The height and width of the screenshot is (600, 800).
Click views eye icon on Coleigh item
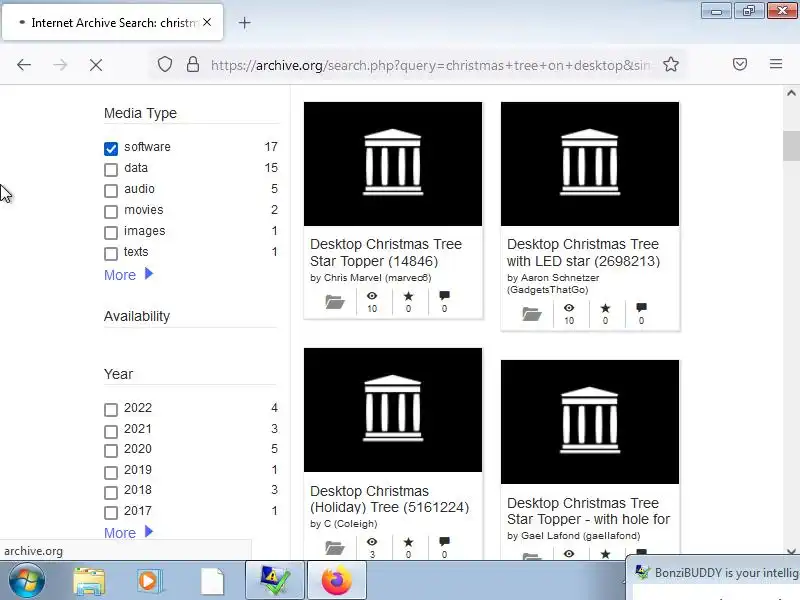372,542
